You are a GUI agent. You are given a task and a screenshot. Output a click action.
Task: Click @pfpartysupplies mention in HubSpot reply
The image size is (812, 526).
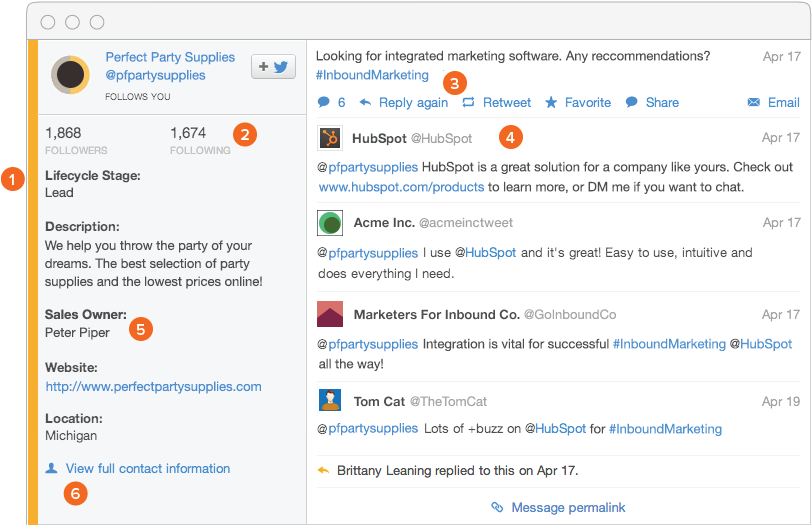coord(368,167)
